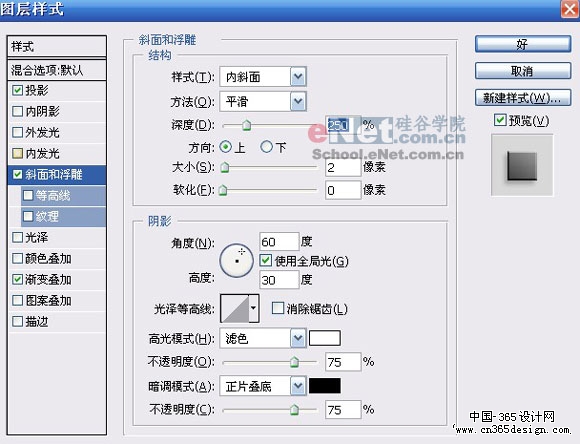Select direction 下 radio button
The height and width of the screenshot is (444, 580).
[266, 147]
